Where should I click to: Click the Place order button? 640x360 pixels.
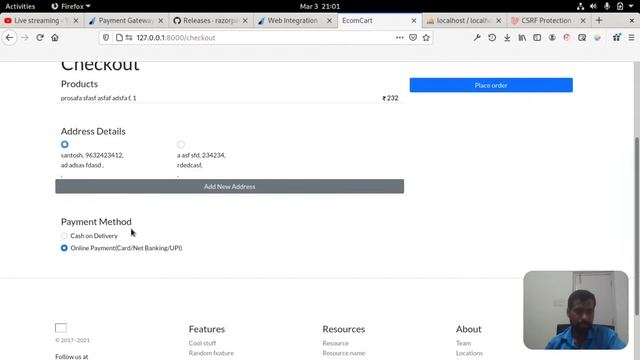click(491, 85)
